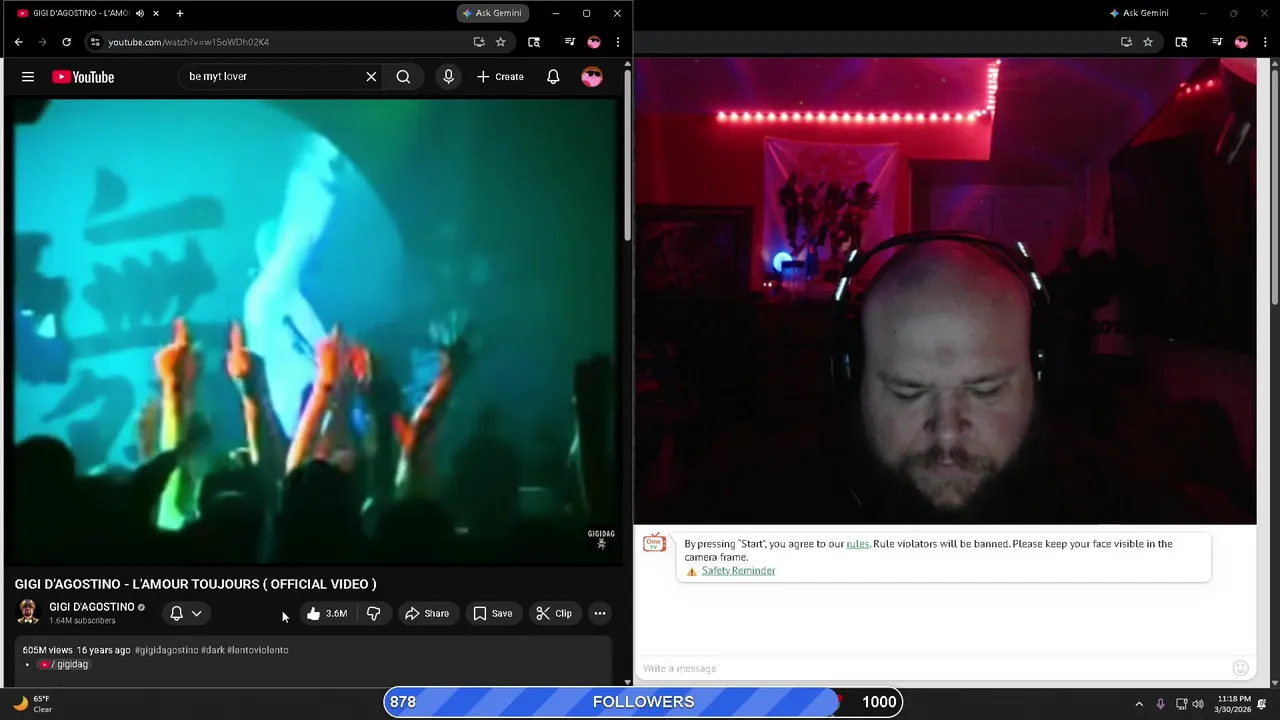
Task: Create a Clip from the video
Action: [553, 613]
